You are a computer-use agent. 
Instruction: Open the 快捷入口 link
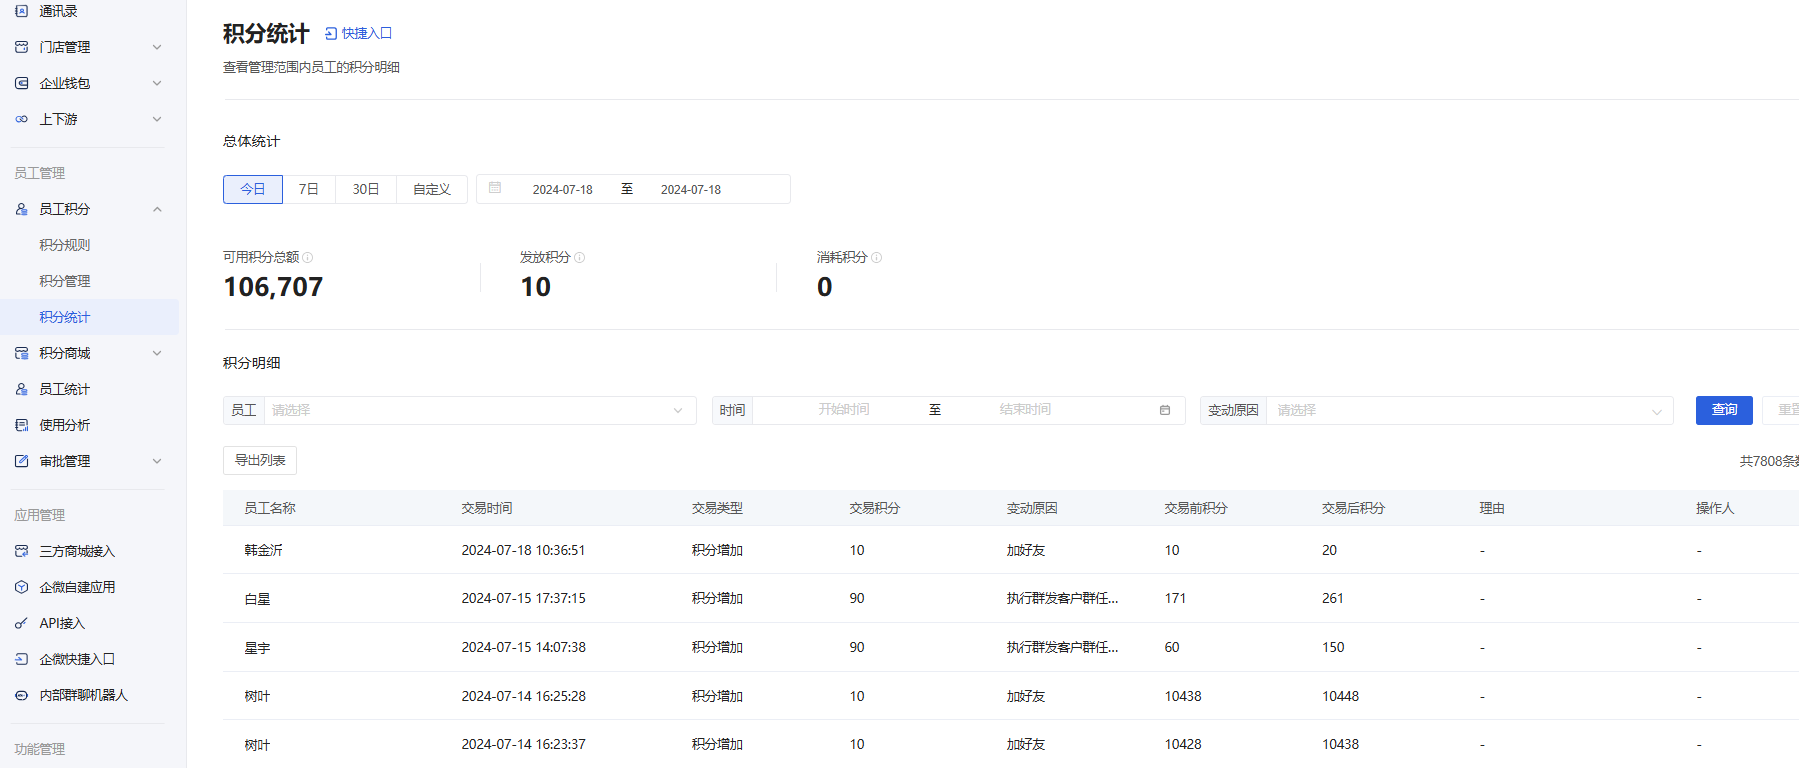tap(359, 33)
